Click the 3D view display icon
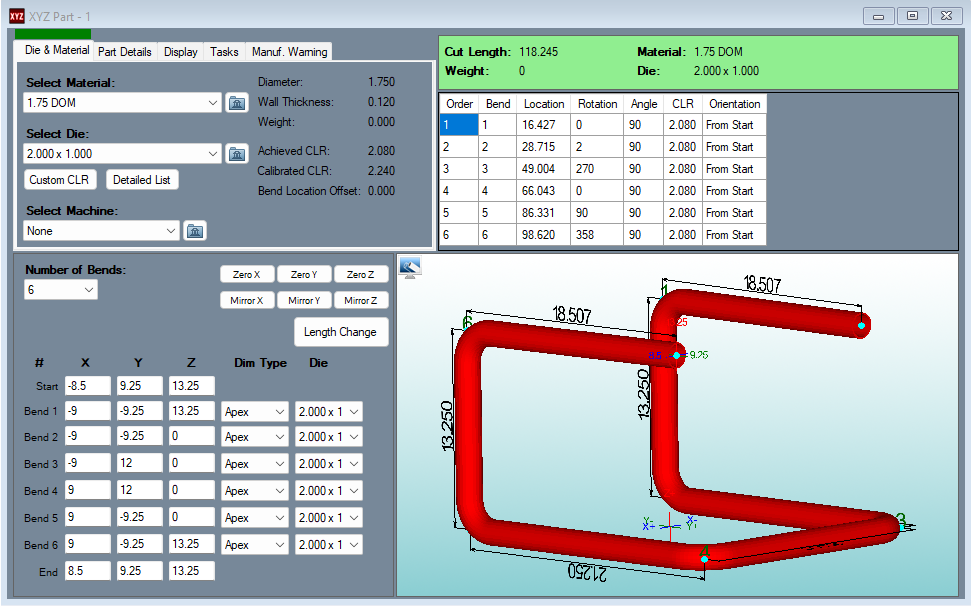 410,267
